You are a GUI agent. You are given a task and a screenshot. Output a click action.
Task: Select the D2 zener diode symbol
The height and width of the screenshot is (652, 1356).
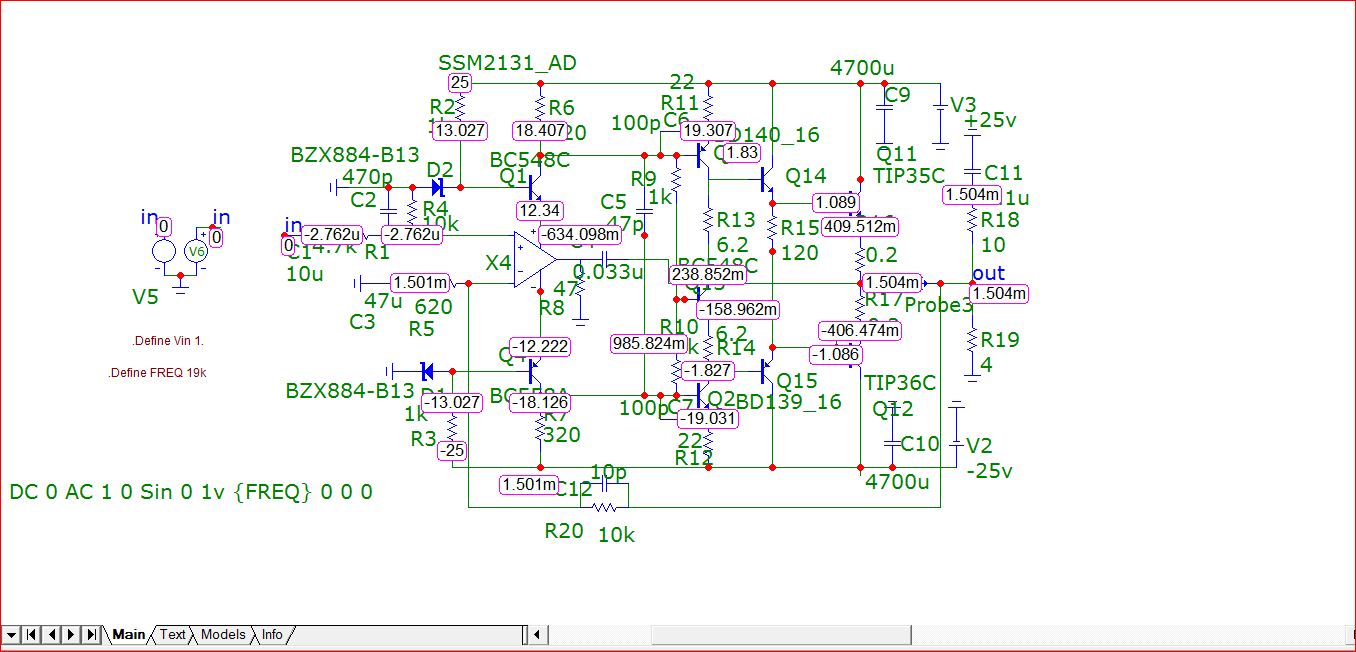click(x=437, y=186)
